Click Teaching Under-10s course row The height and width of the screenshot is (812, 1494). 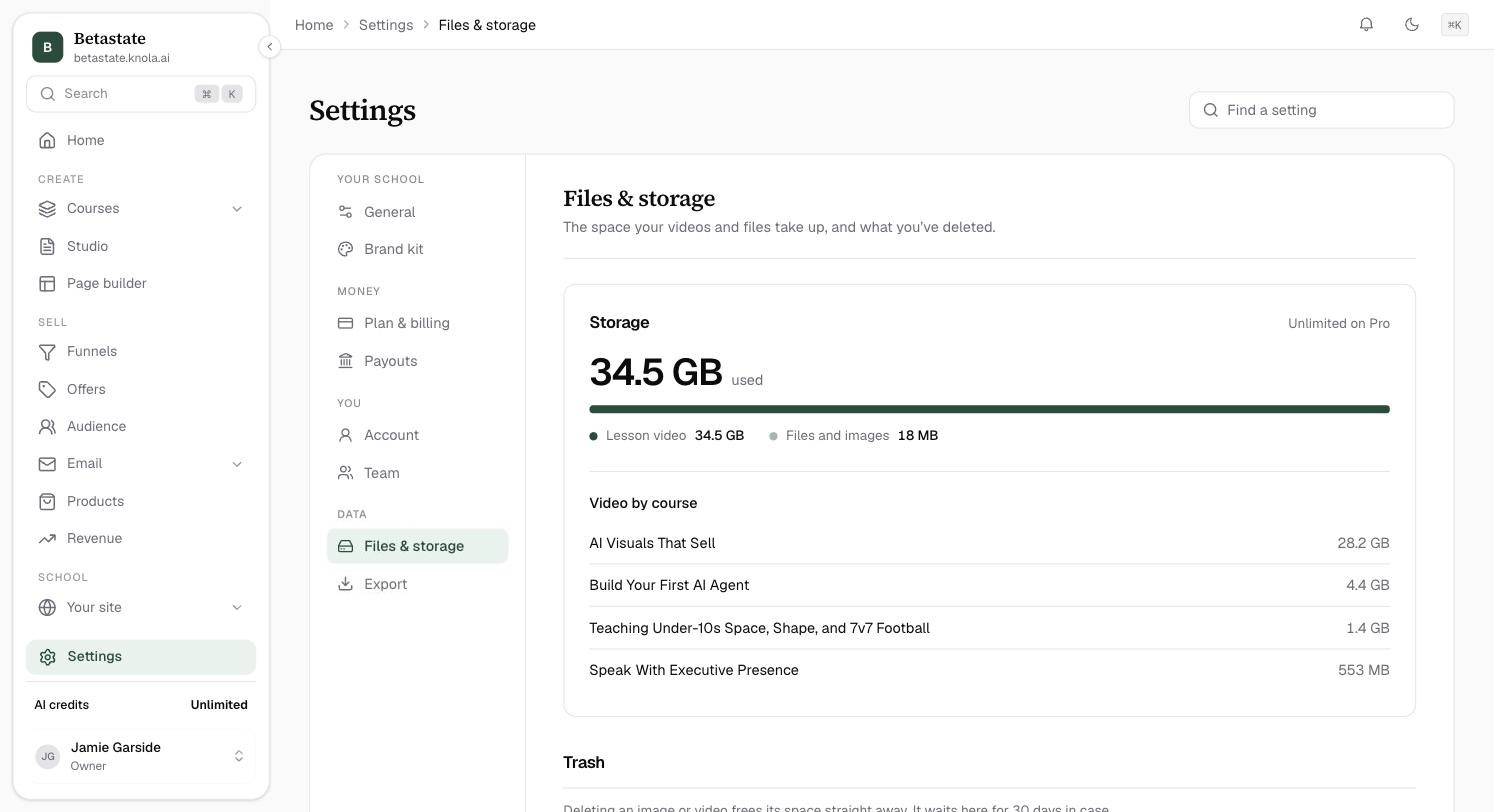(x=989, y=628)
